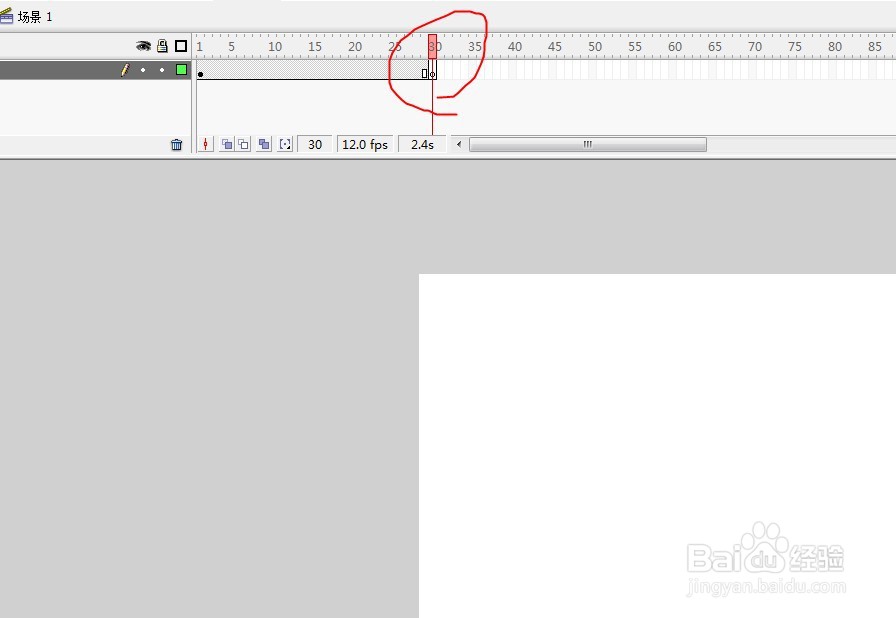Screen dimensions: 896x618
Task: Click frame number 55 on timeline ruler
Action: point(635,47)
